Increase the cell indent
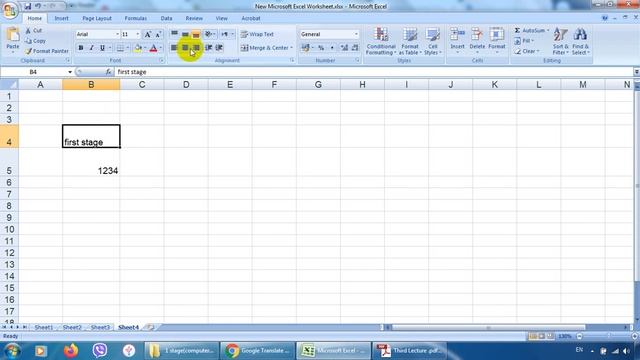The image size is (640, 360). (x=219, y=48)
